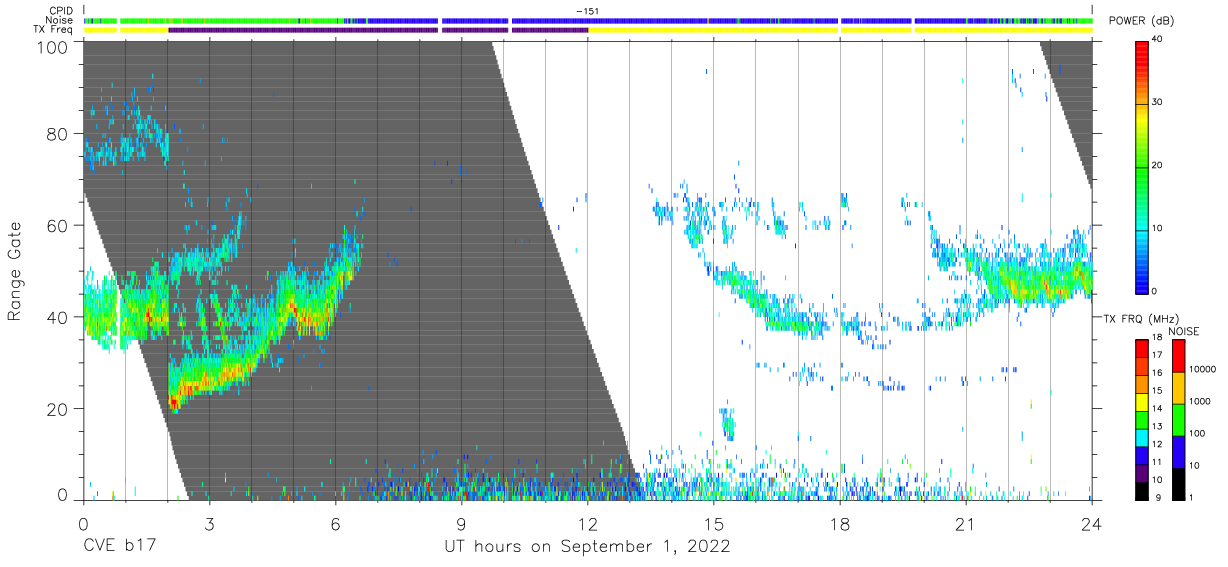Click the y-axis tick label '80'
Viewport: 1228px width, 567px height.
(58, 134)
